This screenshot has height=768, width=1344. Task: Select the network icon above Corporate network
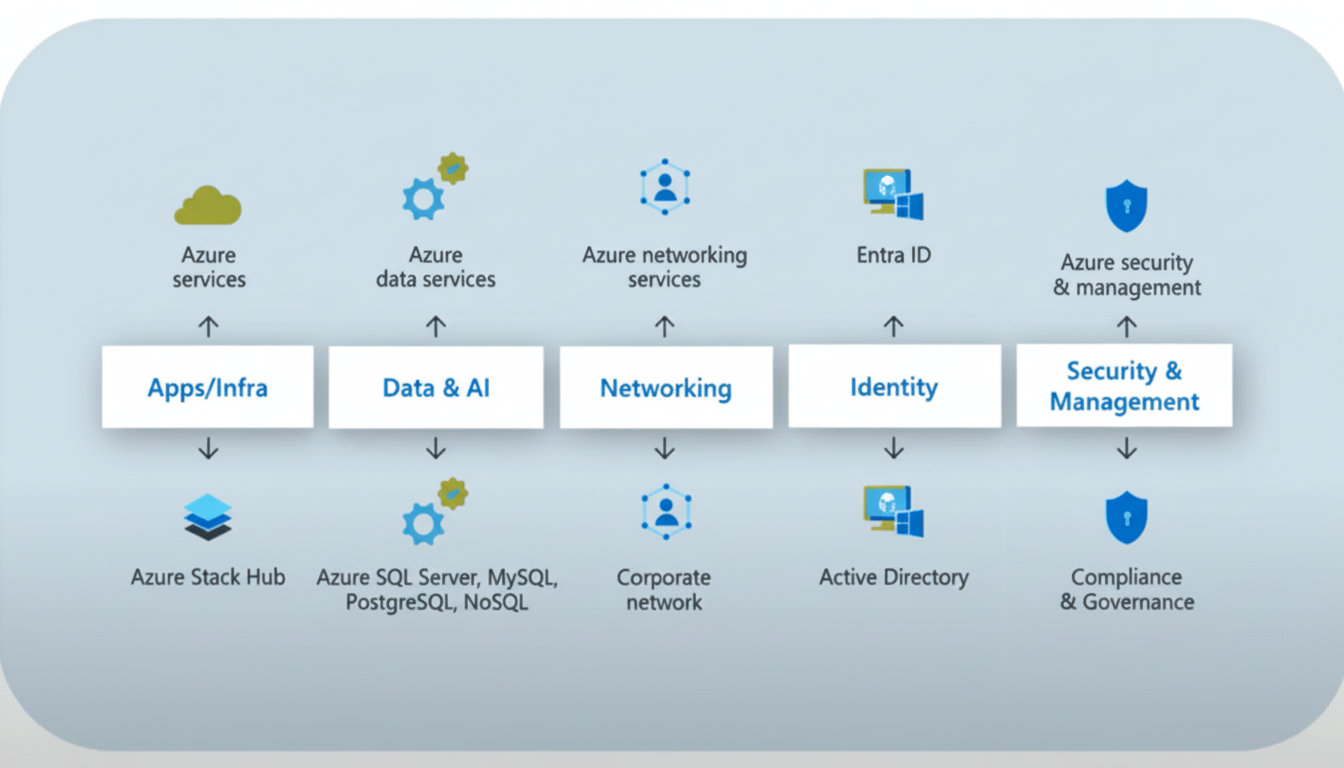pos(665,511)
